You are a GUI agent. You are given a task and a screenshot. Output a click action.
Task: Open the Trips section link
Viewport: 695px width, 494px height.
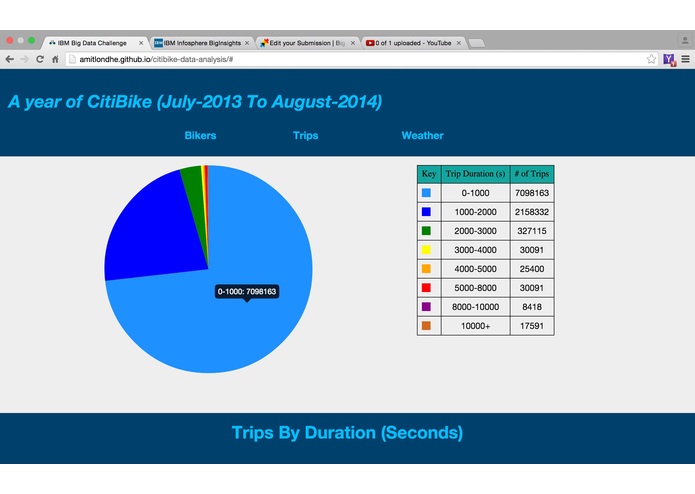305,136
